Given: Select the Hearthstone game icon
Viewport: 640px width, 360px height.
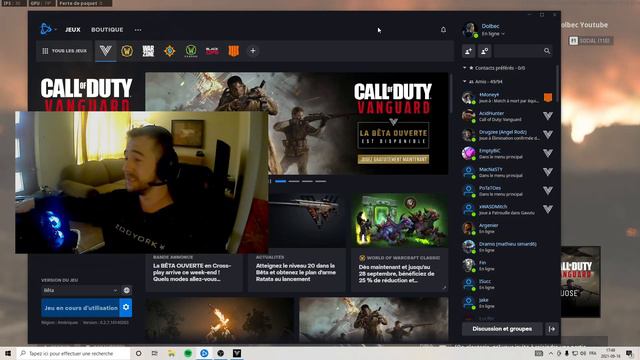Looking at the screenshot, I should coord(170,51).
